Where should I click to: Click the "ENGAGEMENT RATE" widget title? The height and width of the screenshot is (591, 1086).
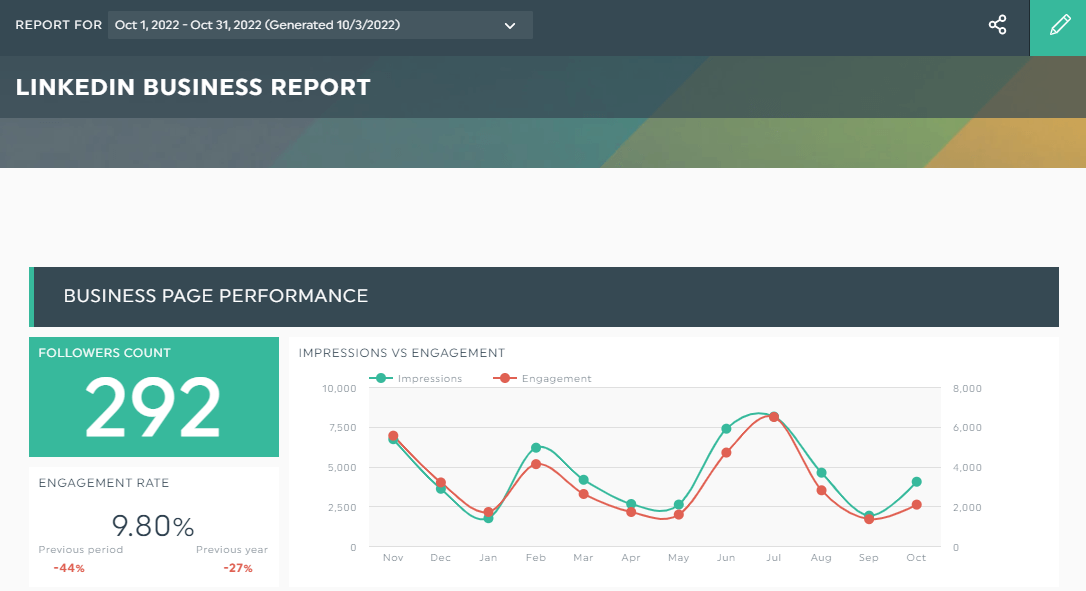tap(104, 483)
